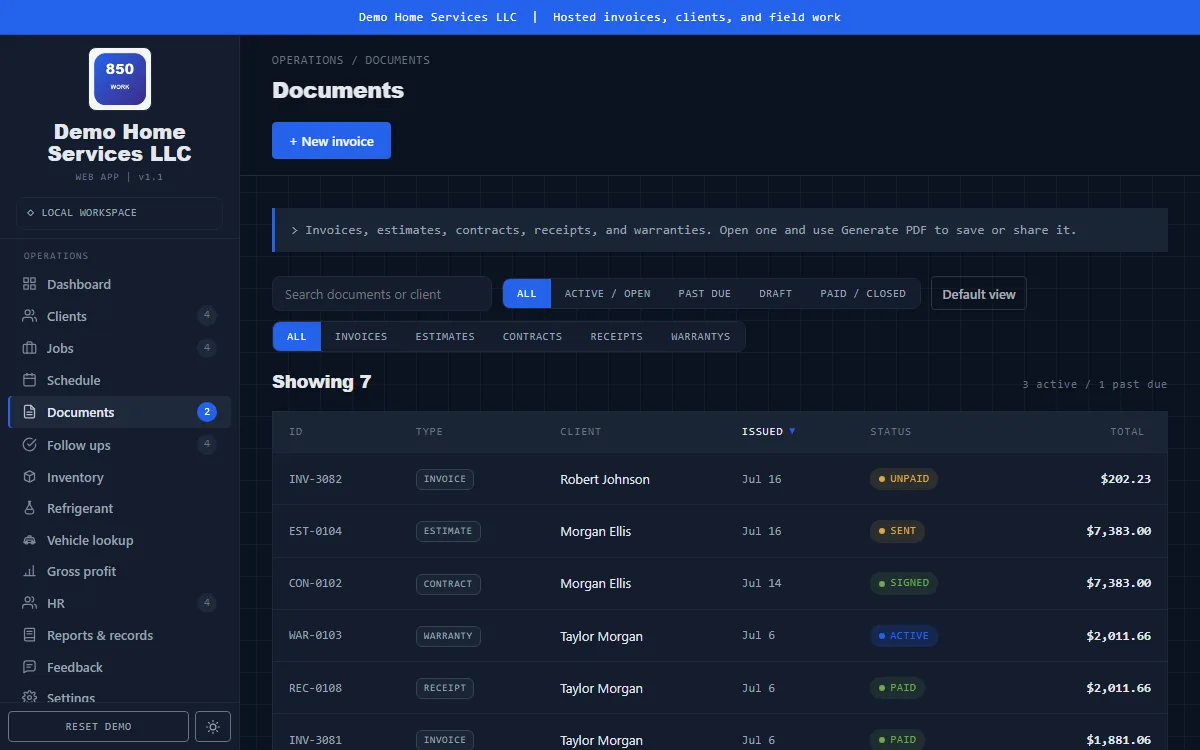Click the SENT status badge
Viewport: 1200px width, 750px height.
(x=897, y=531)
